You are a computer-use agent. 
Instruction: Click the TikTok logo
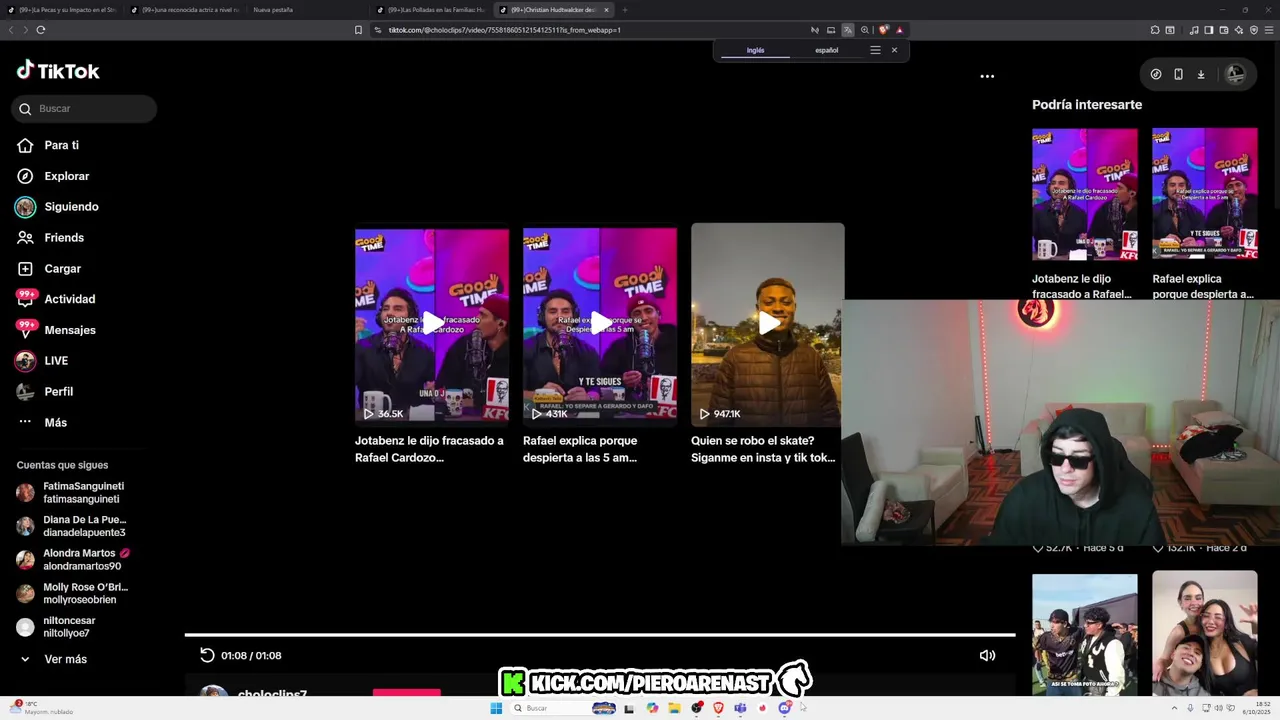pyautogui.click(x=58, y=71)
